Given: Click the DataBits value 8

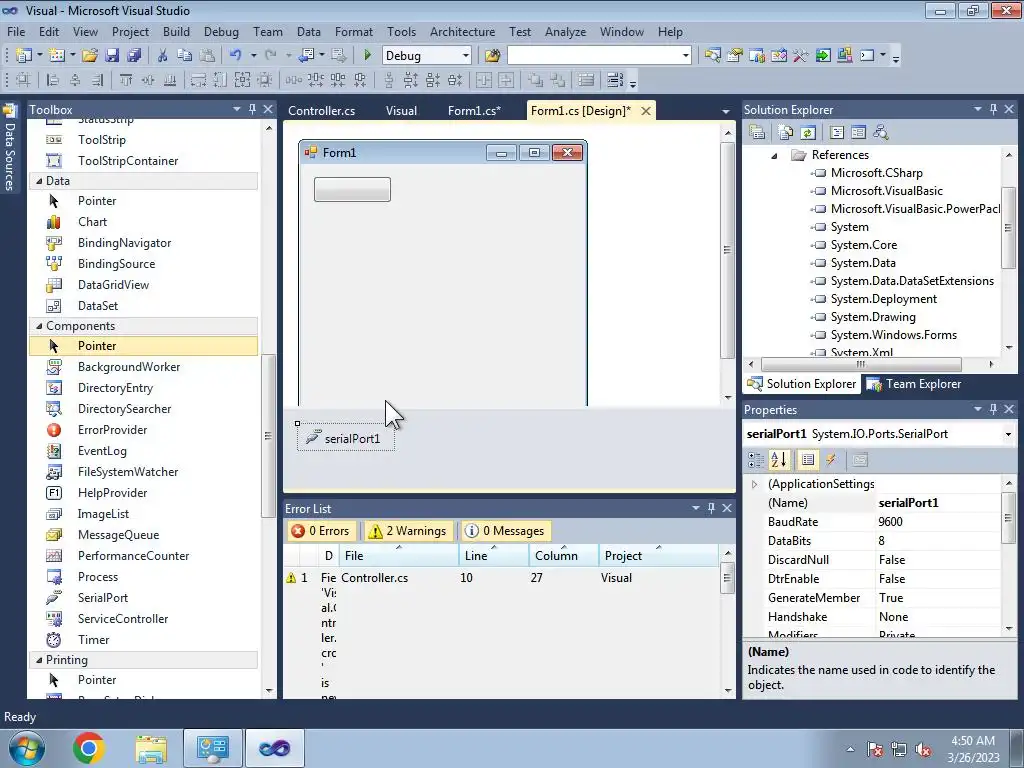Looking at the screenshot, I should tap(938, 541).
